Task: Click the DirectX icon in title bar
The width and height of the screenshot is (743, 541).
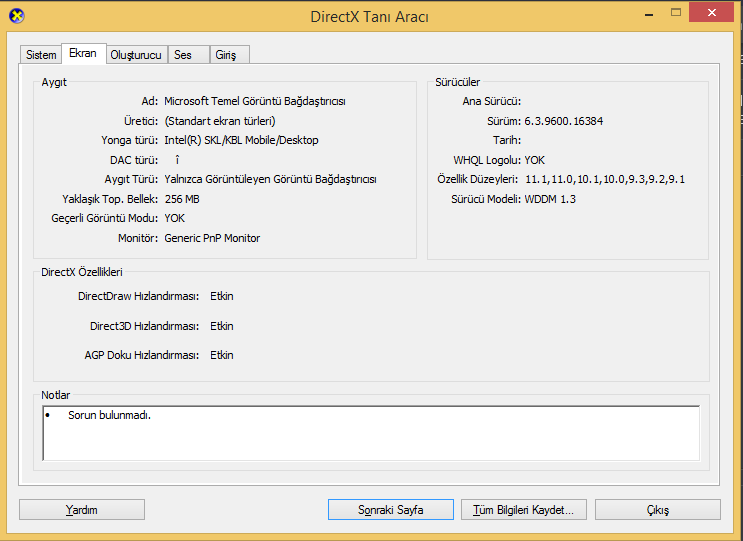Action: click(17, 16)
